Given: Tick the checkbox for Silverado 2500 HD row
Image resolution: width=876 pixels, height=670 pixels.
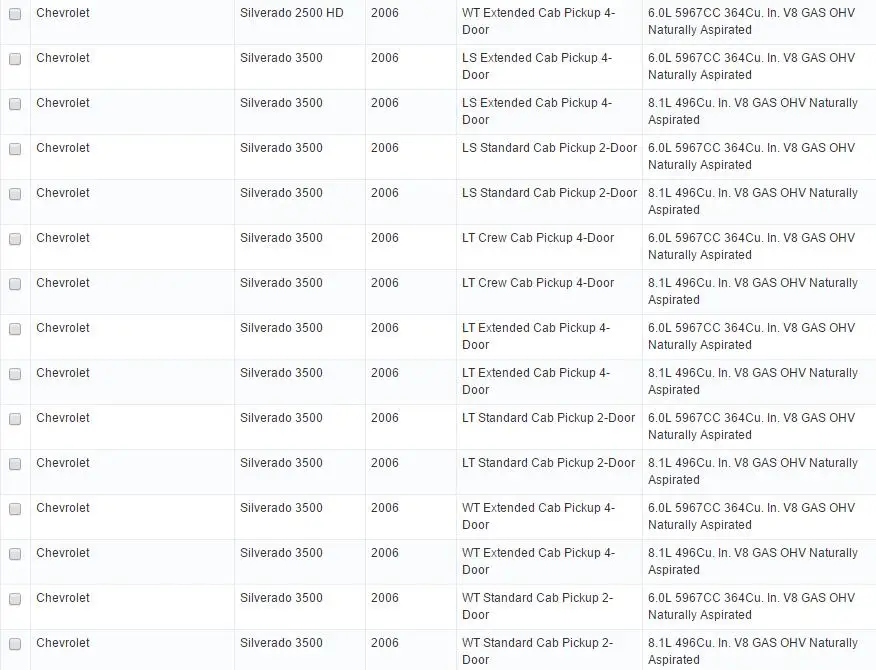Looking at the screenshot, I should (15, 14).
